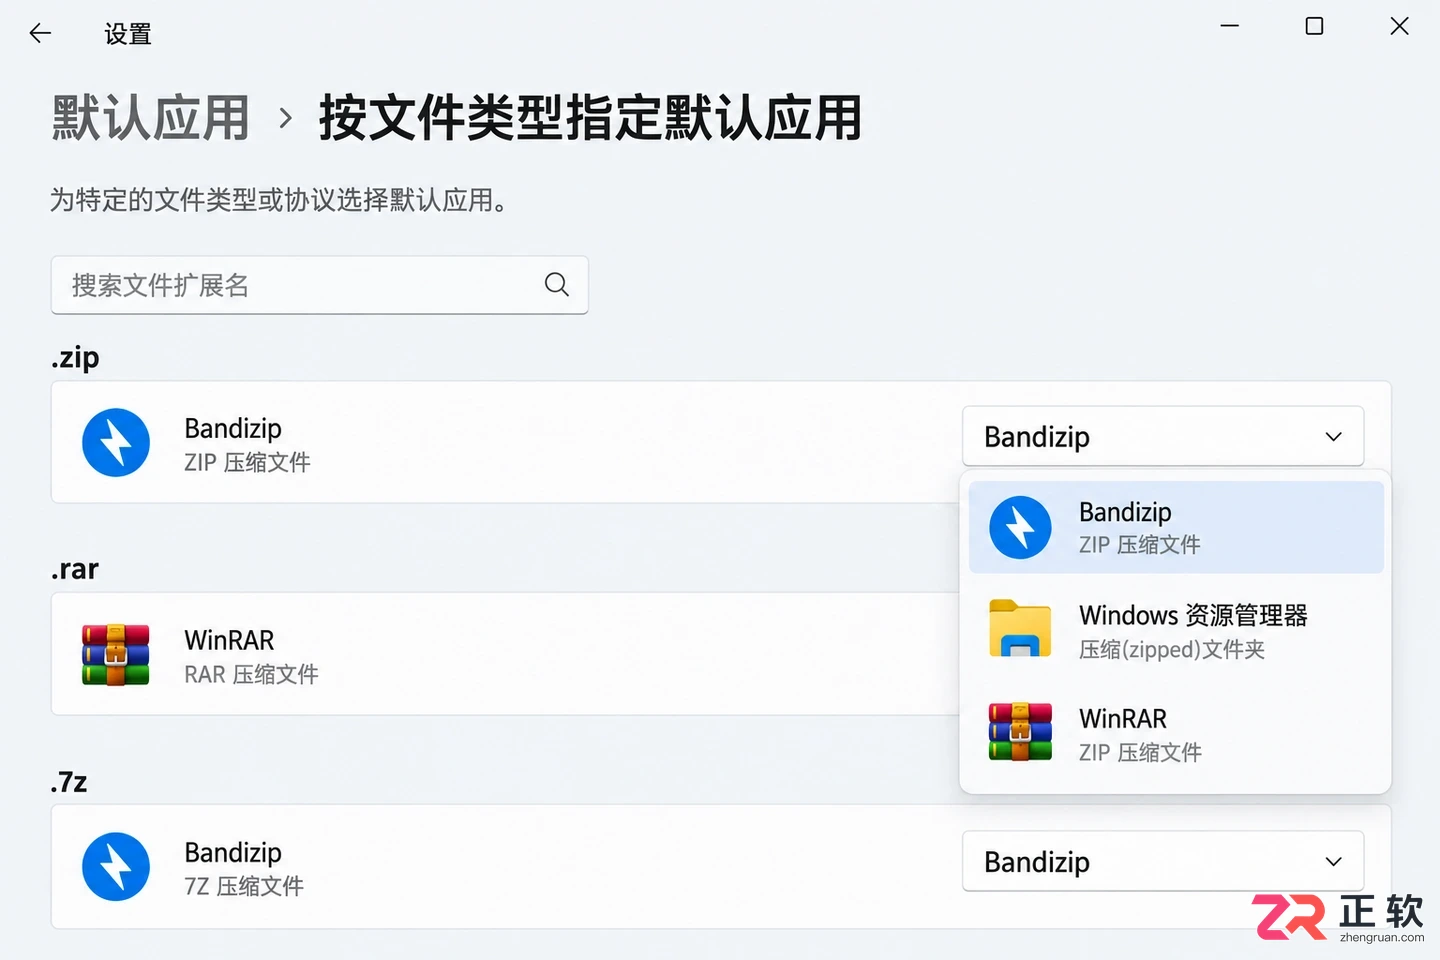Click the 7Z 压缩文件 description
Screen dimensions: 1440x960
tap(244, 887)
